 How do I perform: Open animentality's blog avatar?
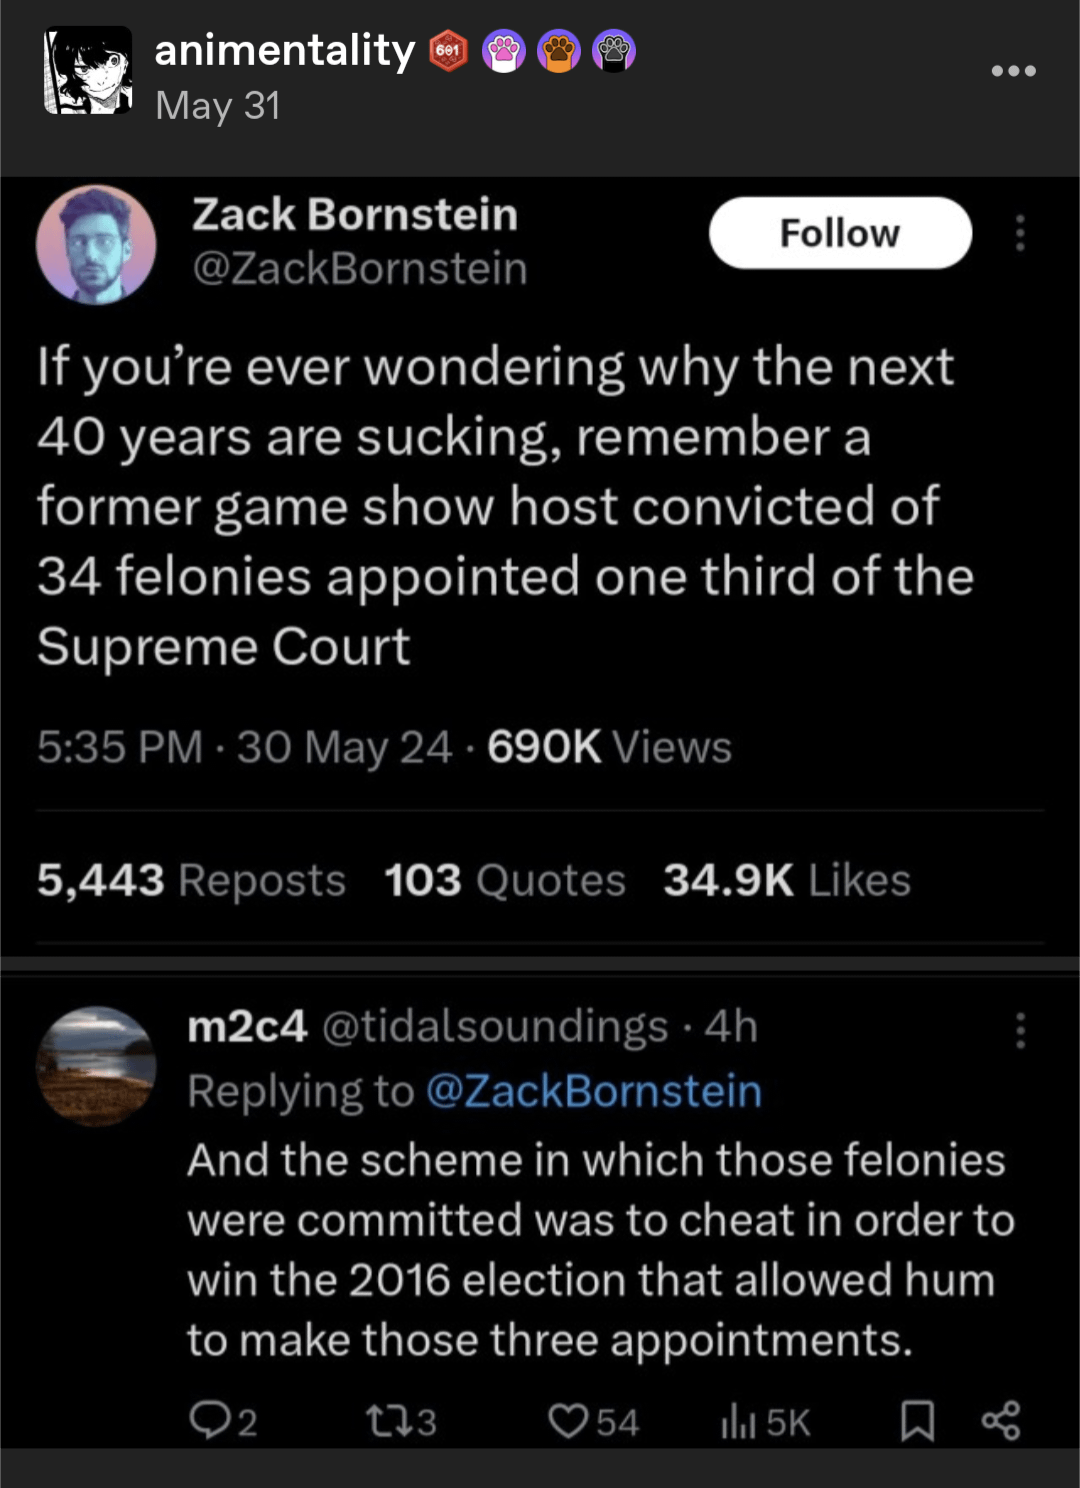[x=88, y=70]
